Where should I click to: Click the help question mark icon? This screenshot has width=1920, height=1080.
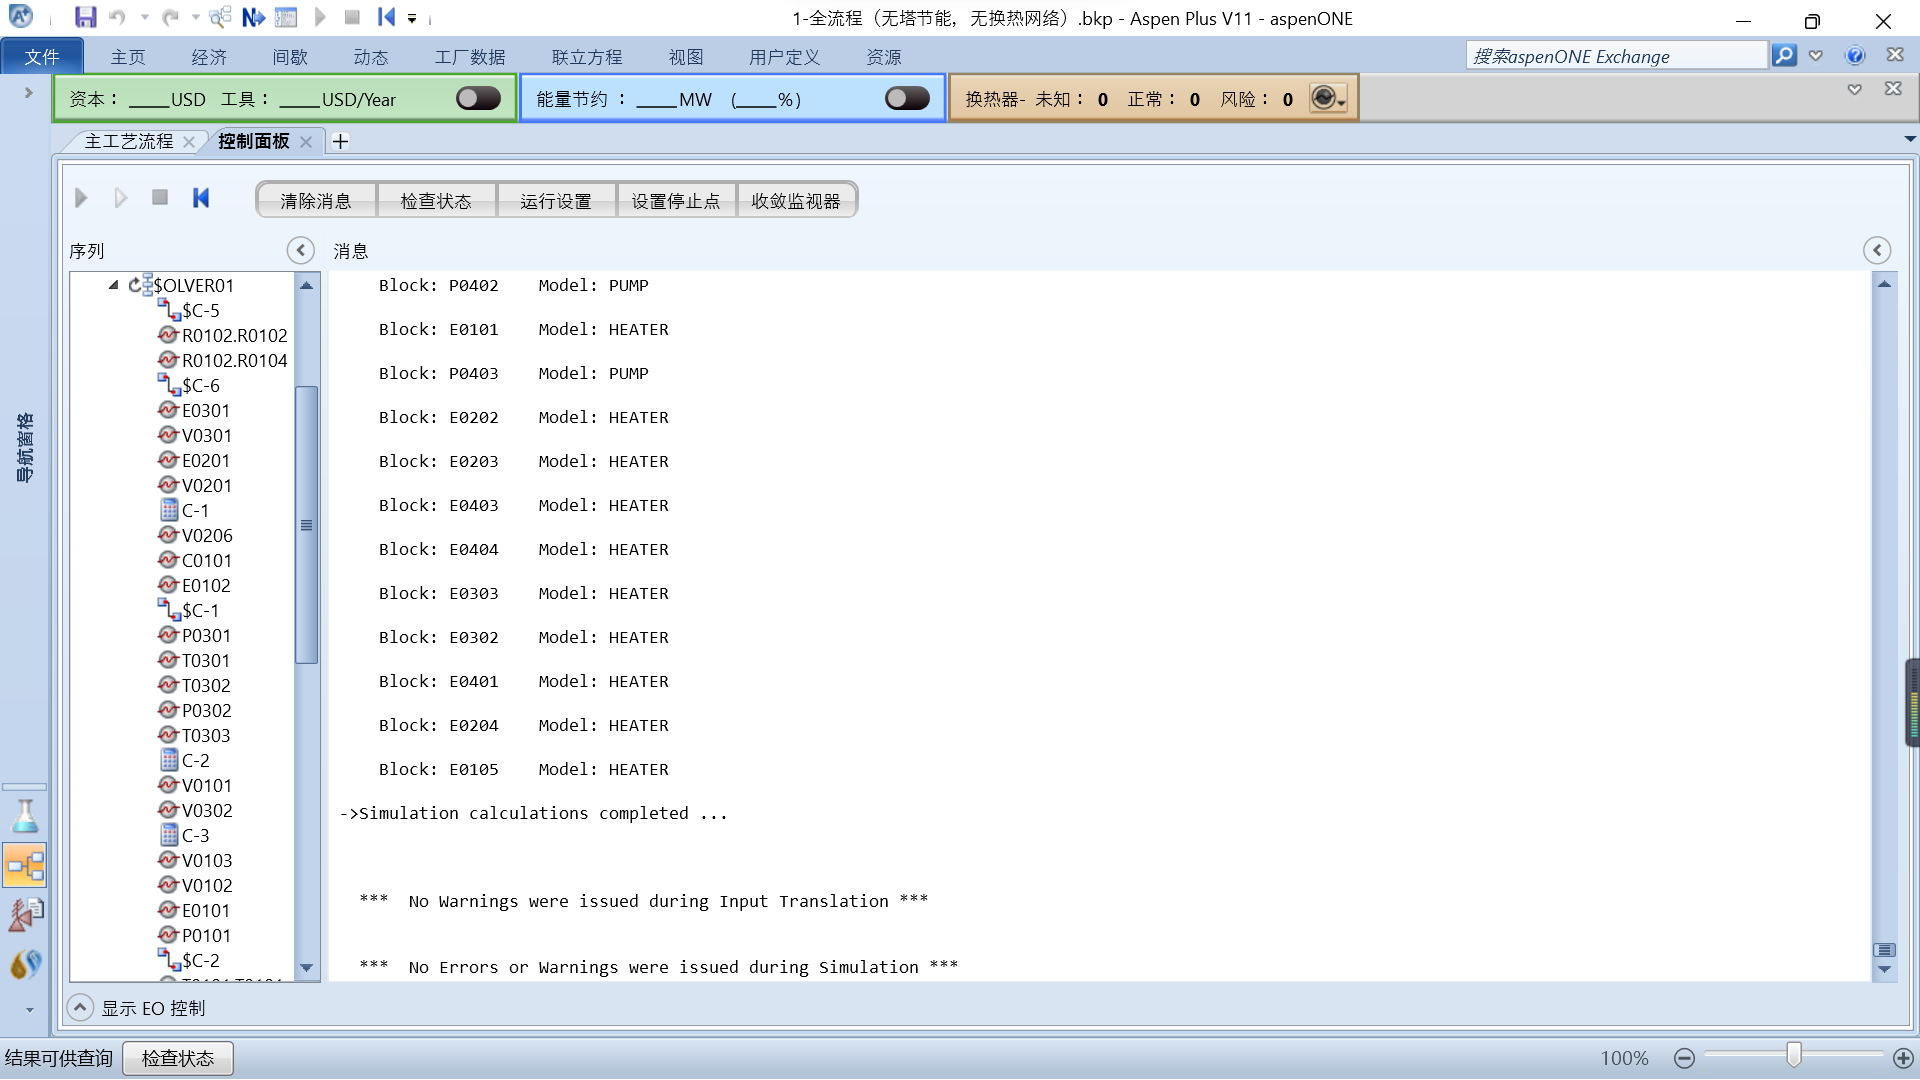[1855, 56]
